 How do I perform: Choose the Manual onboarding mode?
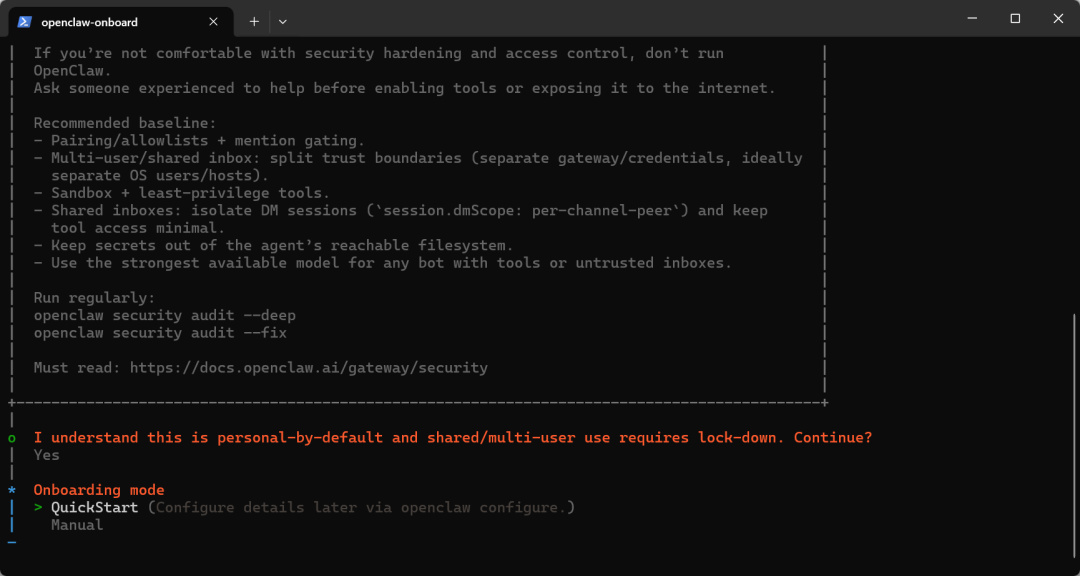pos(77,525)
